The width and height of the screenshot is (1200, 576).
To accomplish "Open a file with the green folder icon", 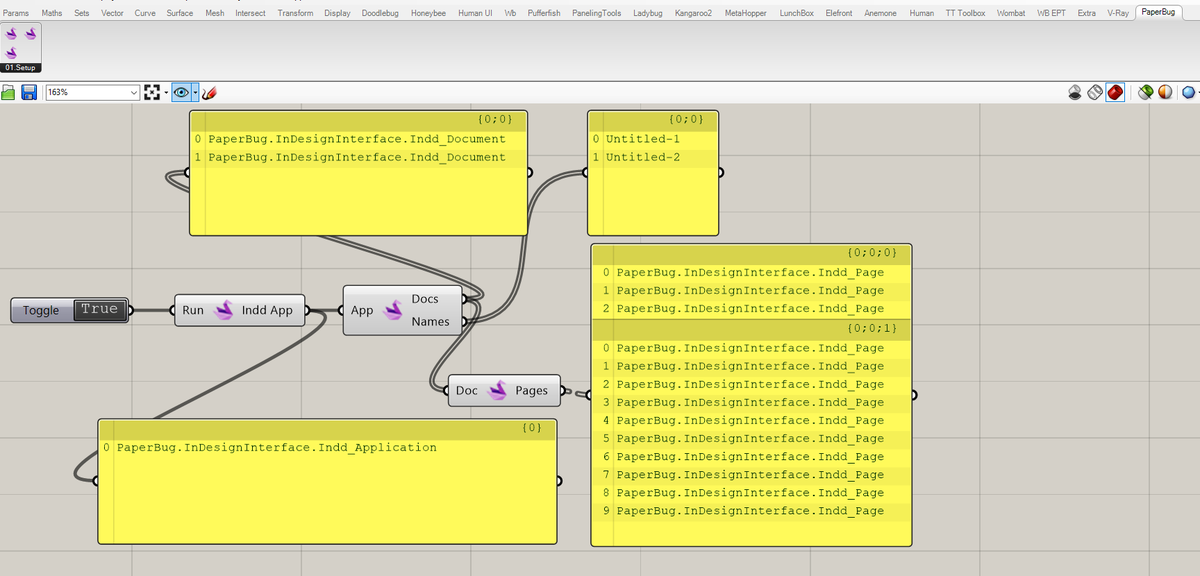I will (9, 92).
